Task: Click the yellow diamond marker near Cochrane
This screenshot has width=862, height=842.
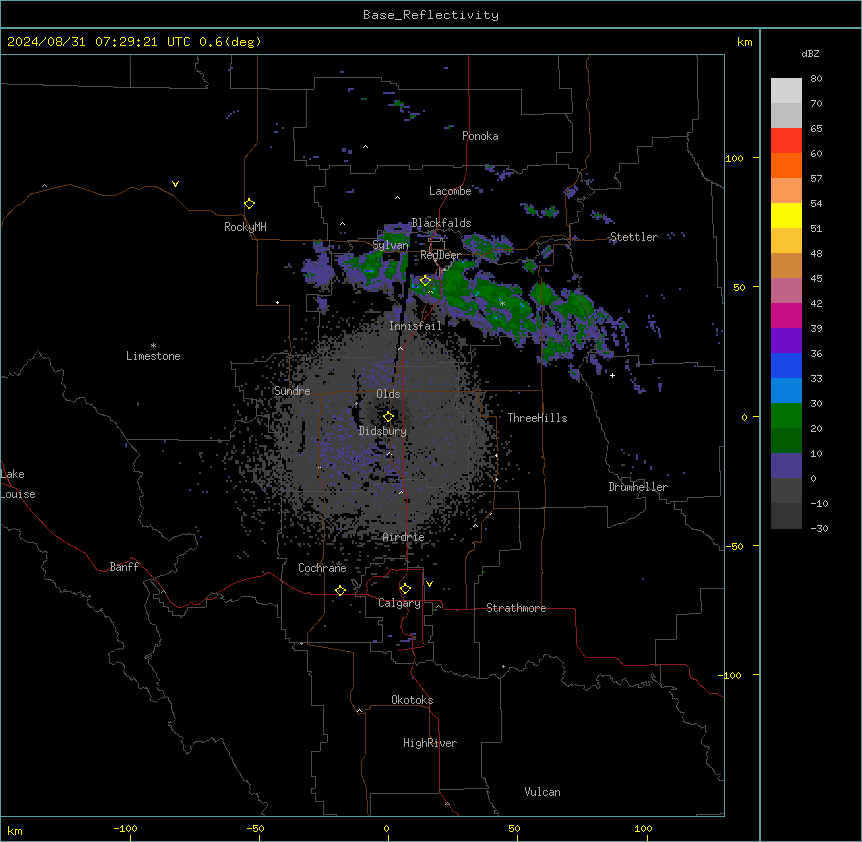Action: pos(340,590)
